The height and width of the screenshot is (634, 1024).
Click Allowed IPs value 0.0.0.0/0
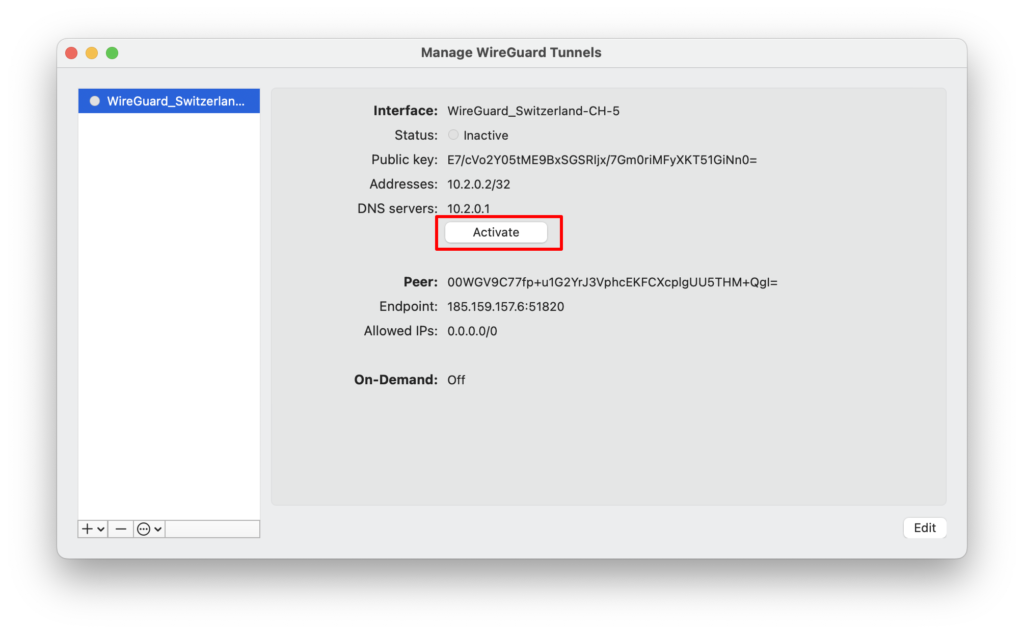[472, 331]
